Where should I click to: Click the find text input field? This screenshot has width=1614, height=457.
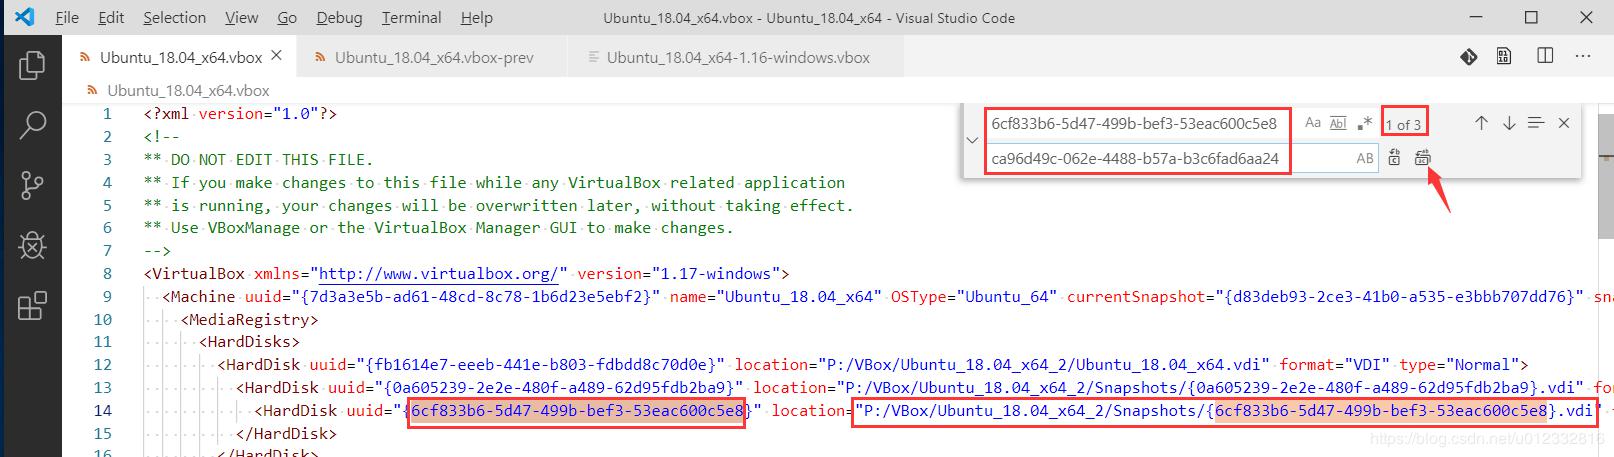tap(1135, 124)
